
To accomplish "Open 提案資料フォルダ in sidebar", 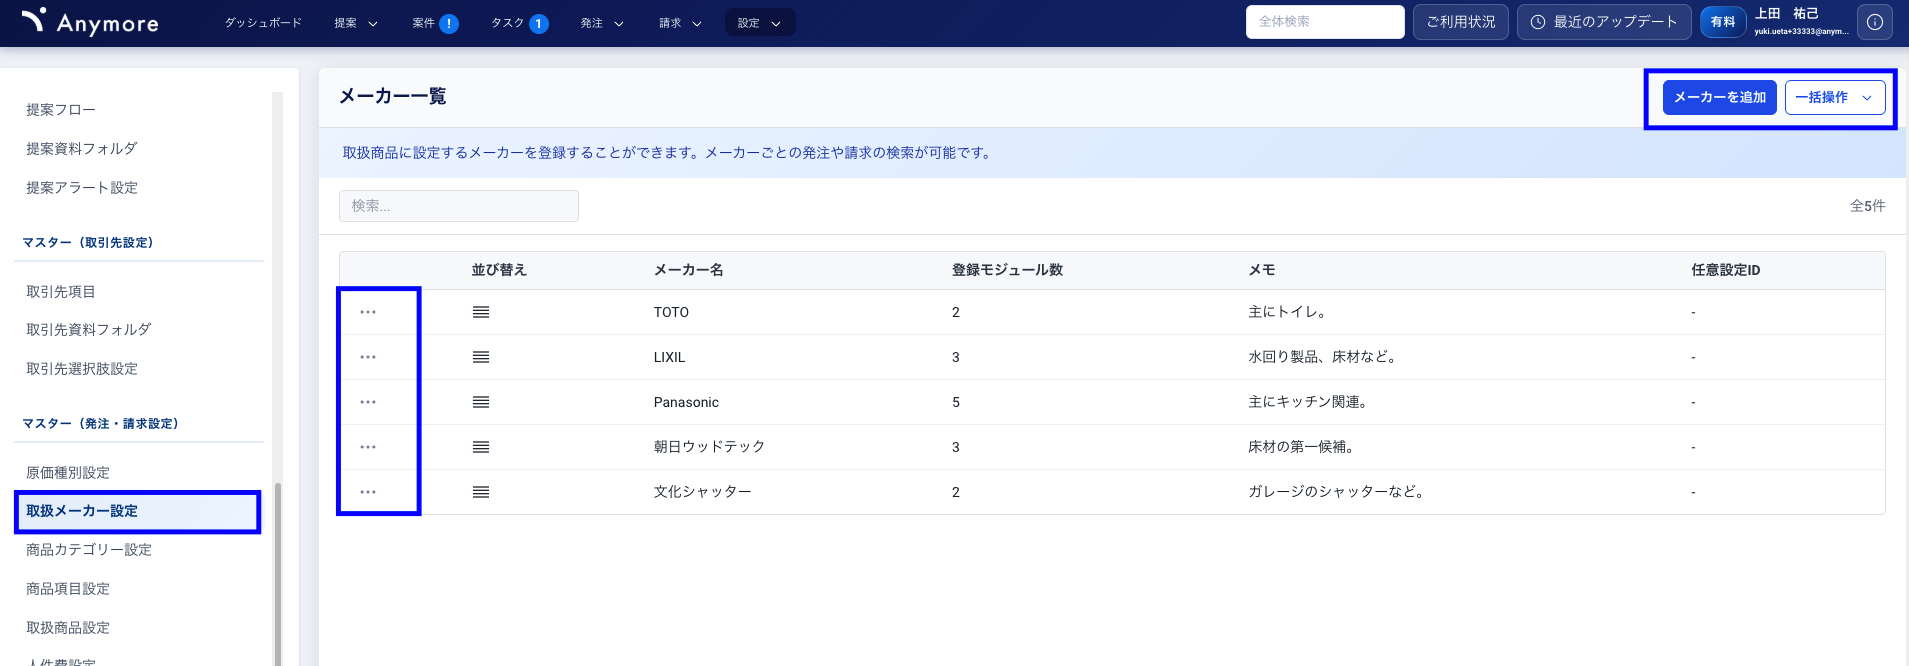I will click(82, 149).
